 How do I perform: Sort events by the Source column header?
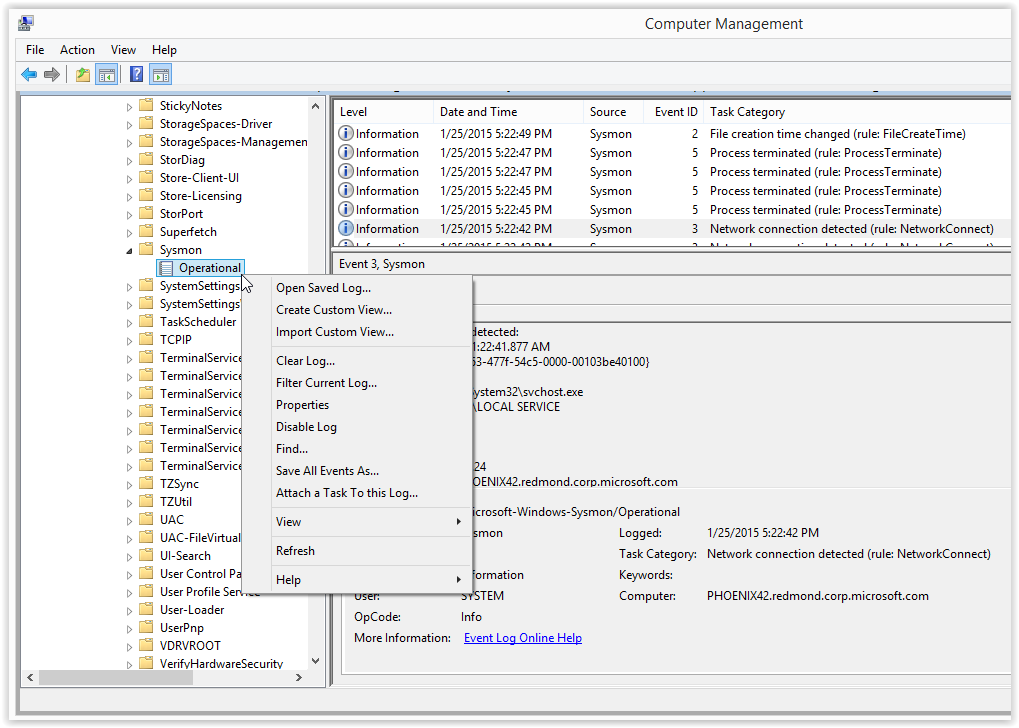(x=613, y=112)
